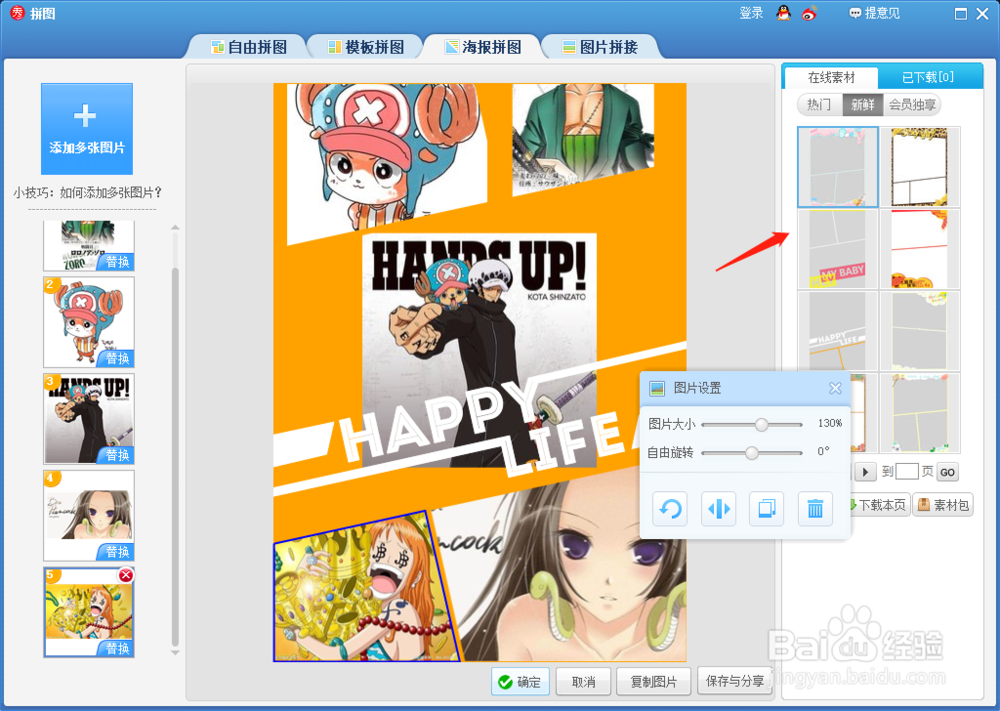Select the 在线素材 tab
Screen dimensions: 1000x711
coord(830,77)
